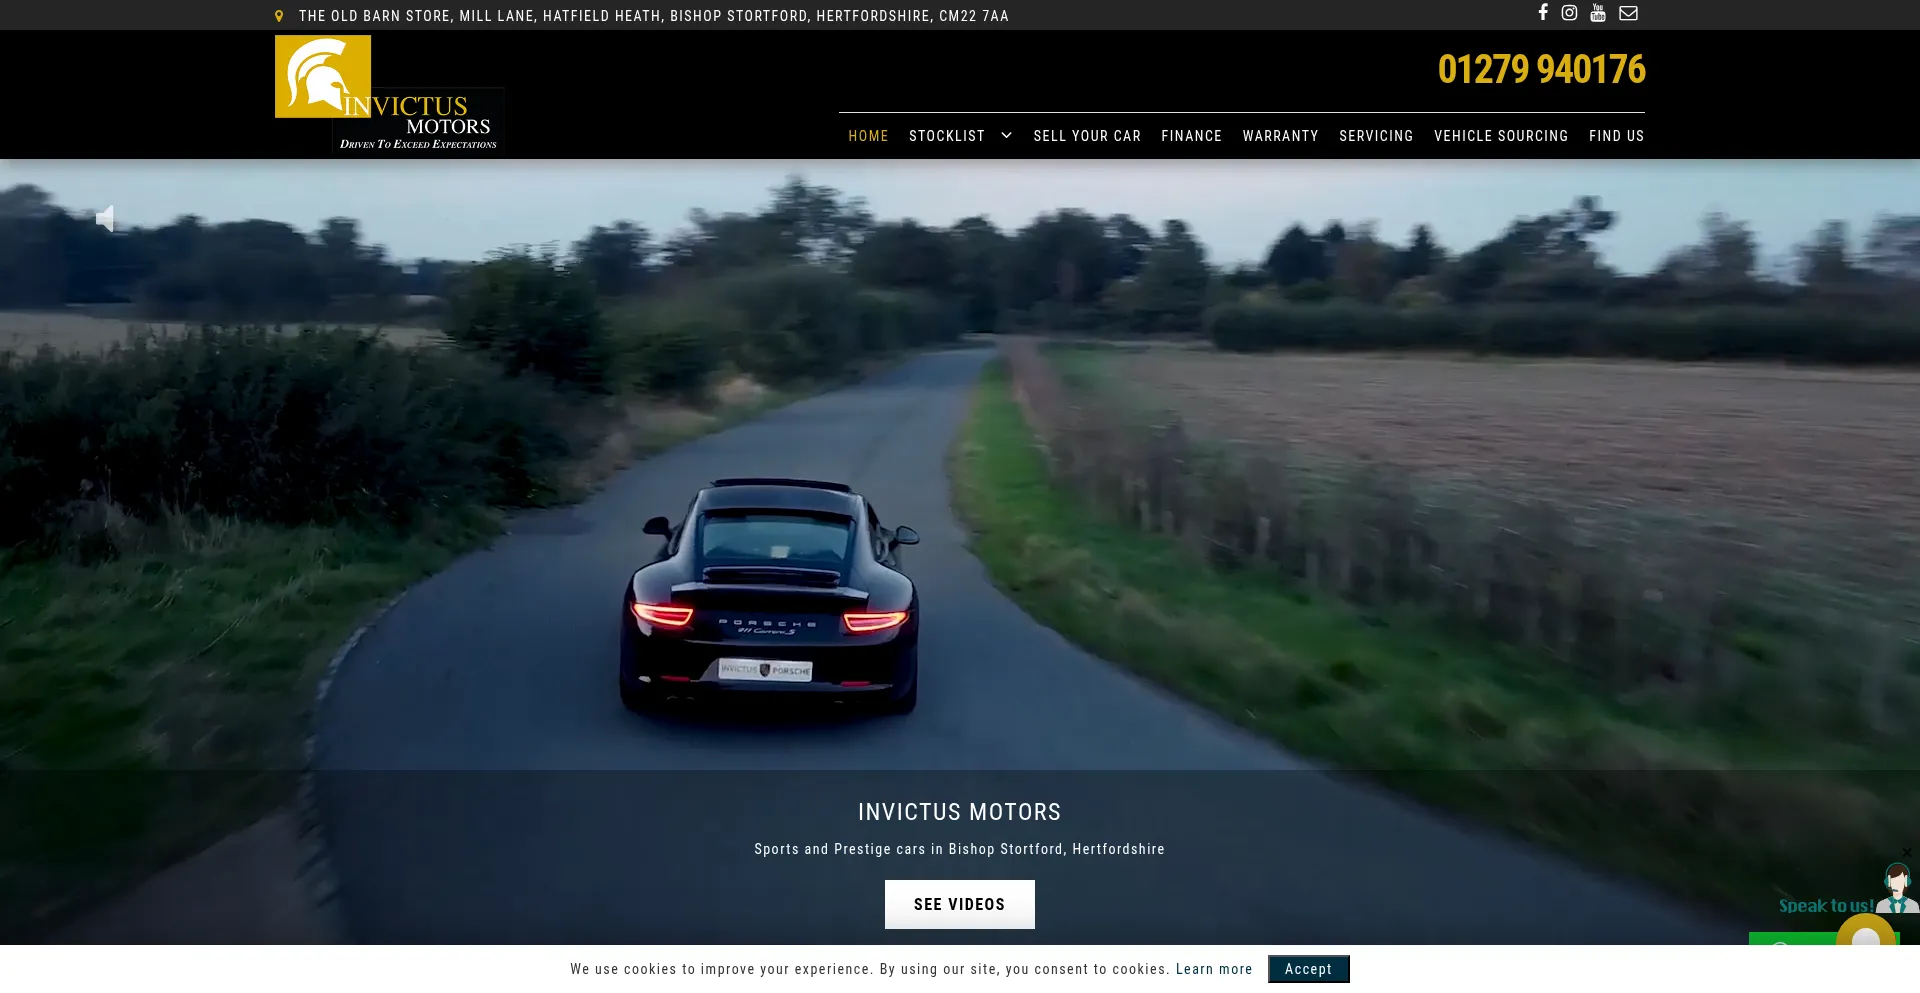
Task: Open the YouTube channel icon
Action: 1598,13
